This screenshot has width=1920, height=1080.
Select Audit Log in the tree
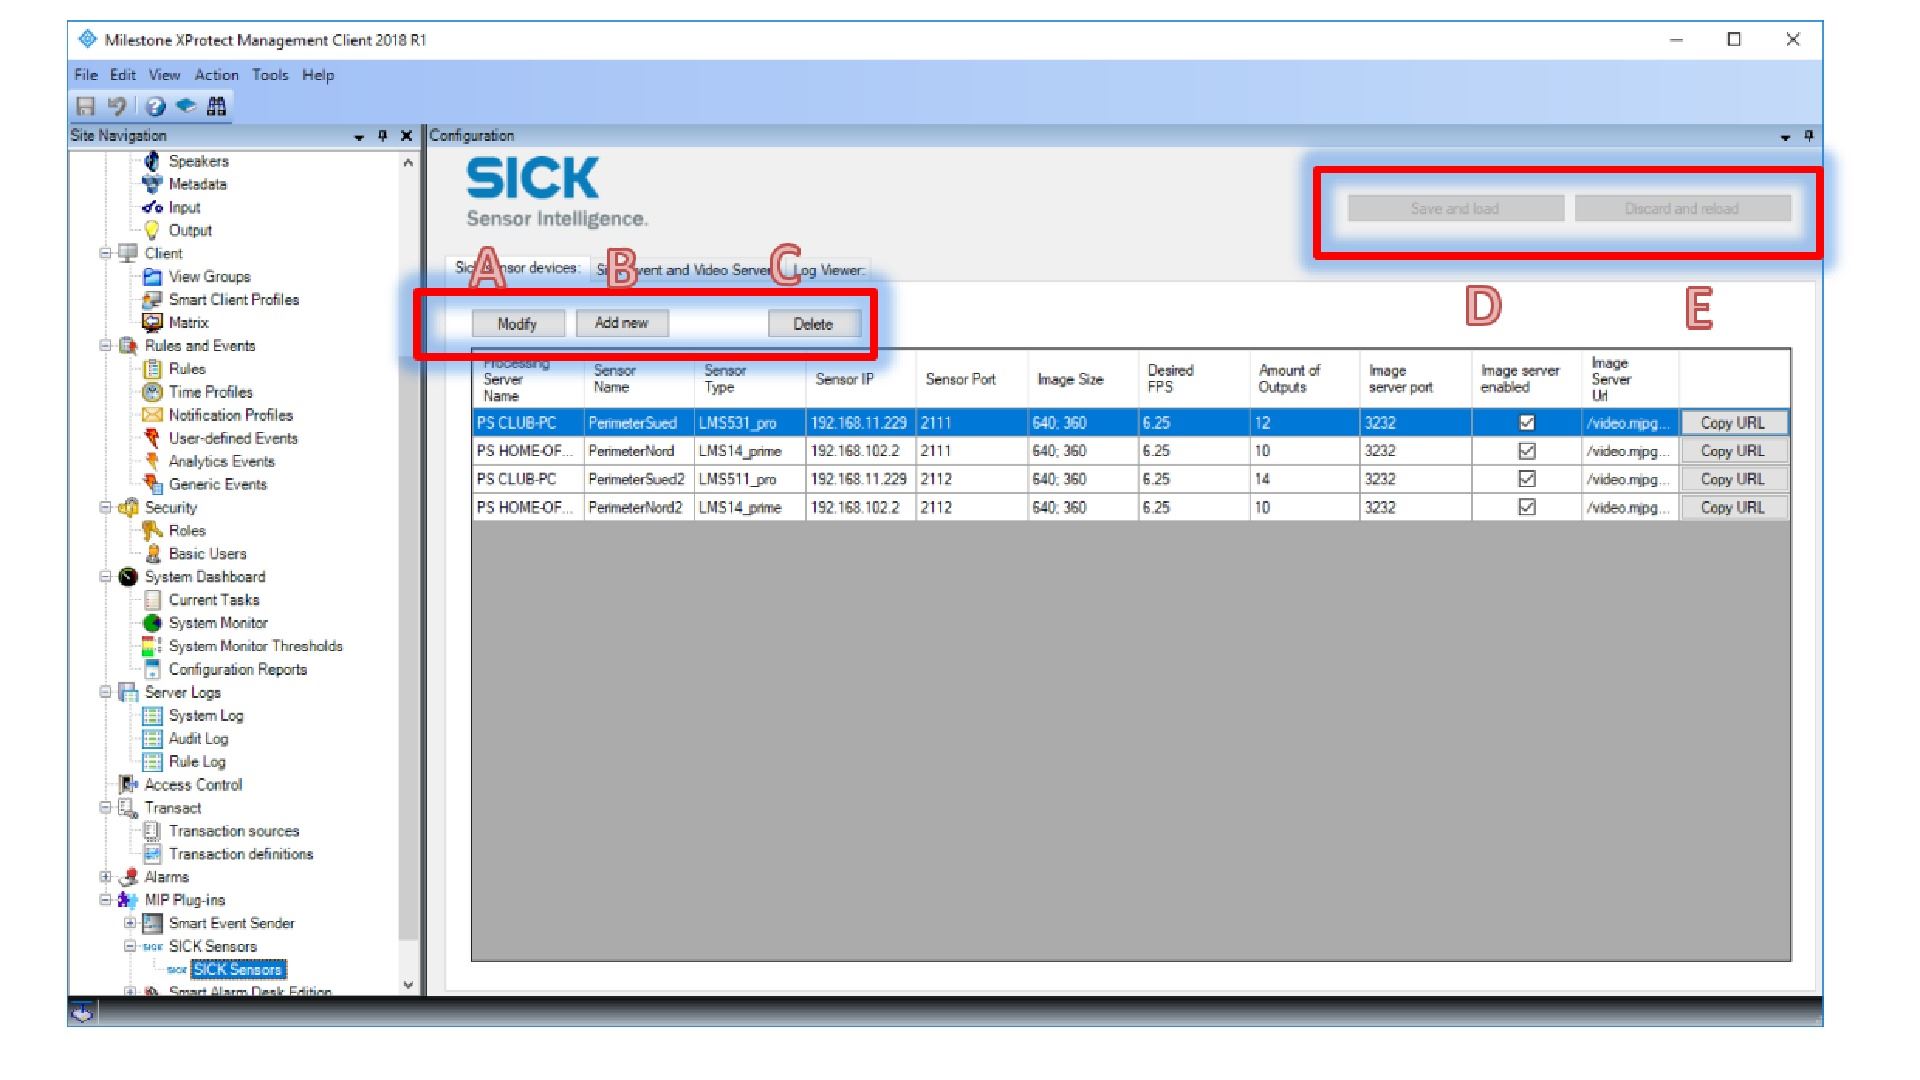click(198, 738)
